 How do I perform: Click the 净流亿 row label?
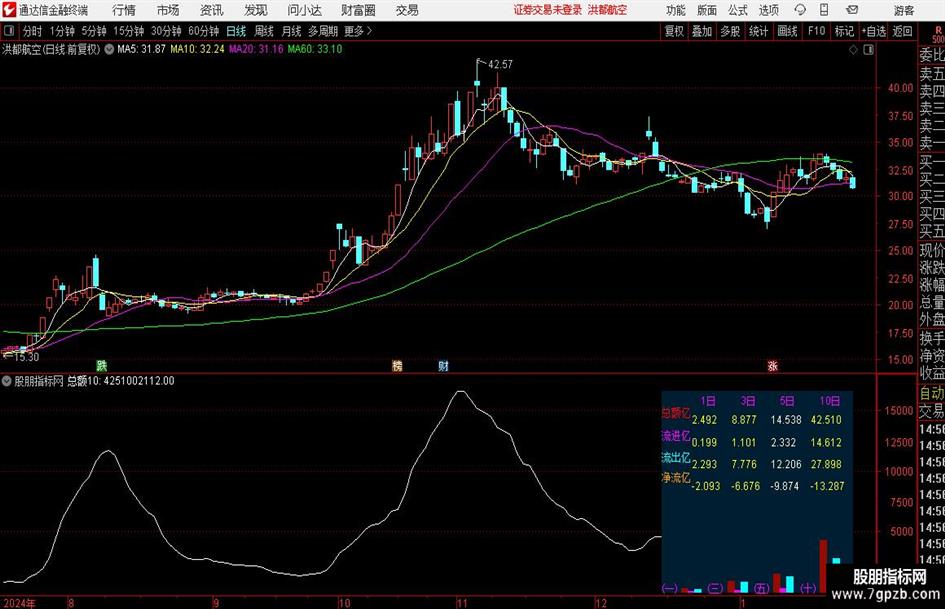(x=676, y=478)
